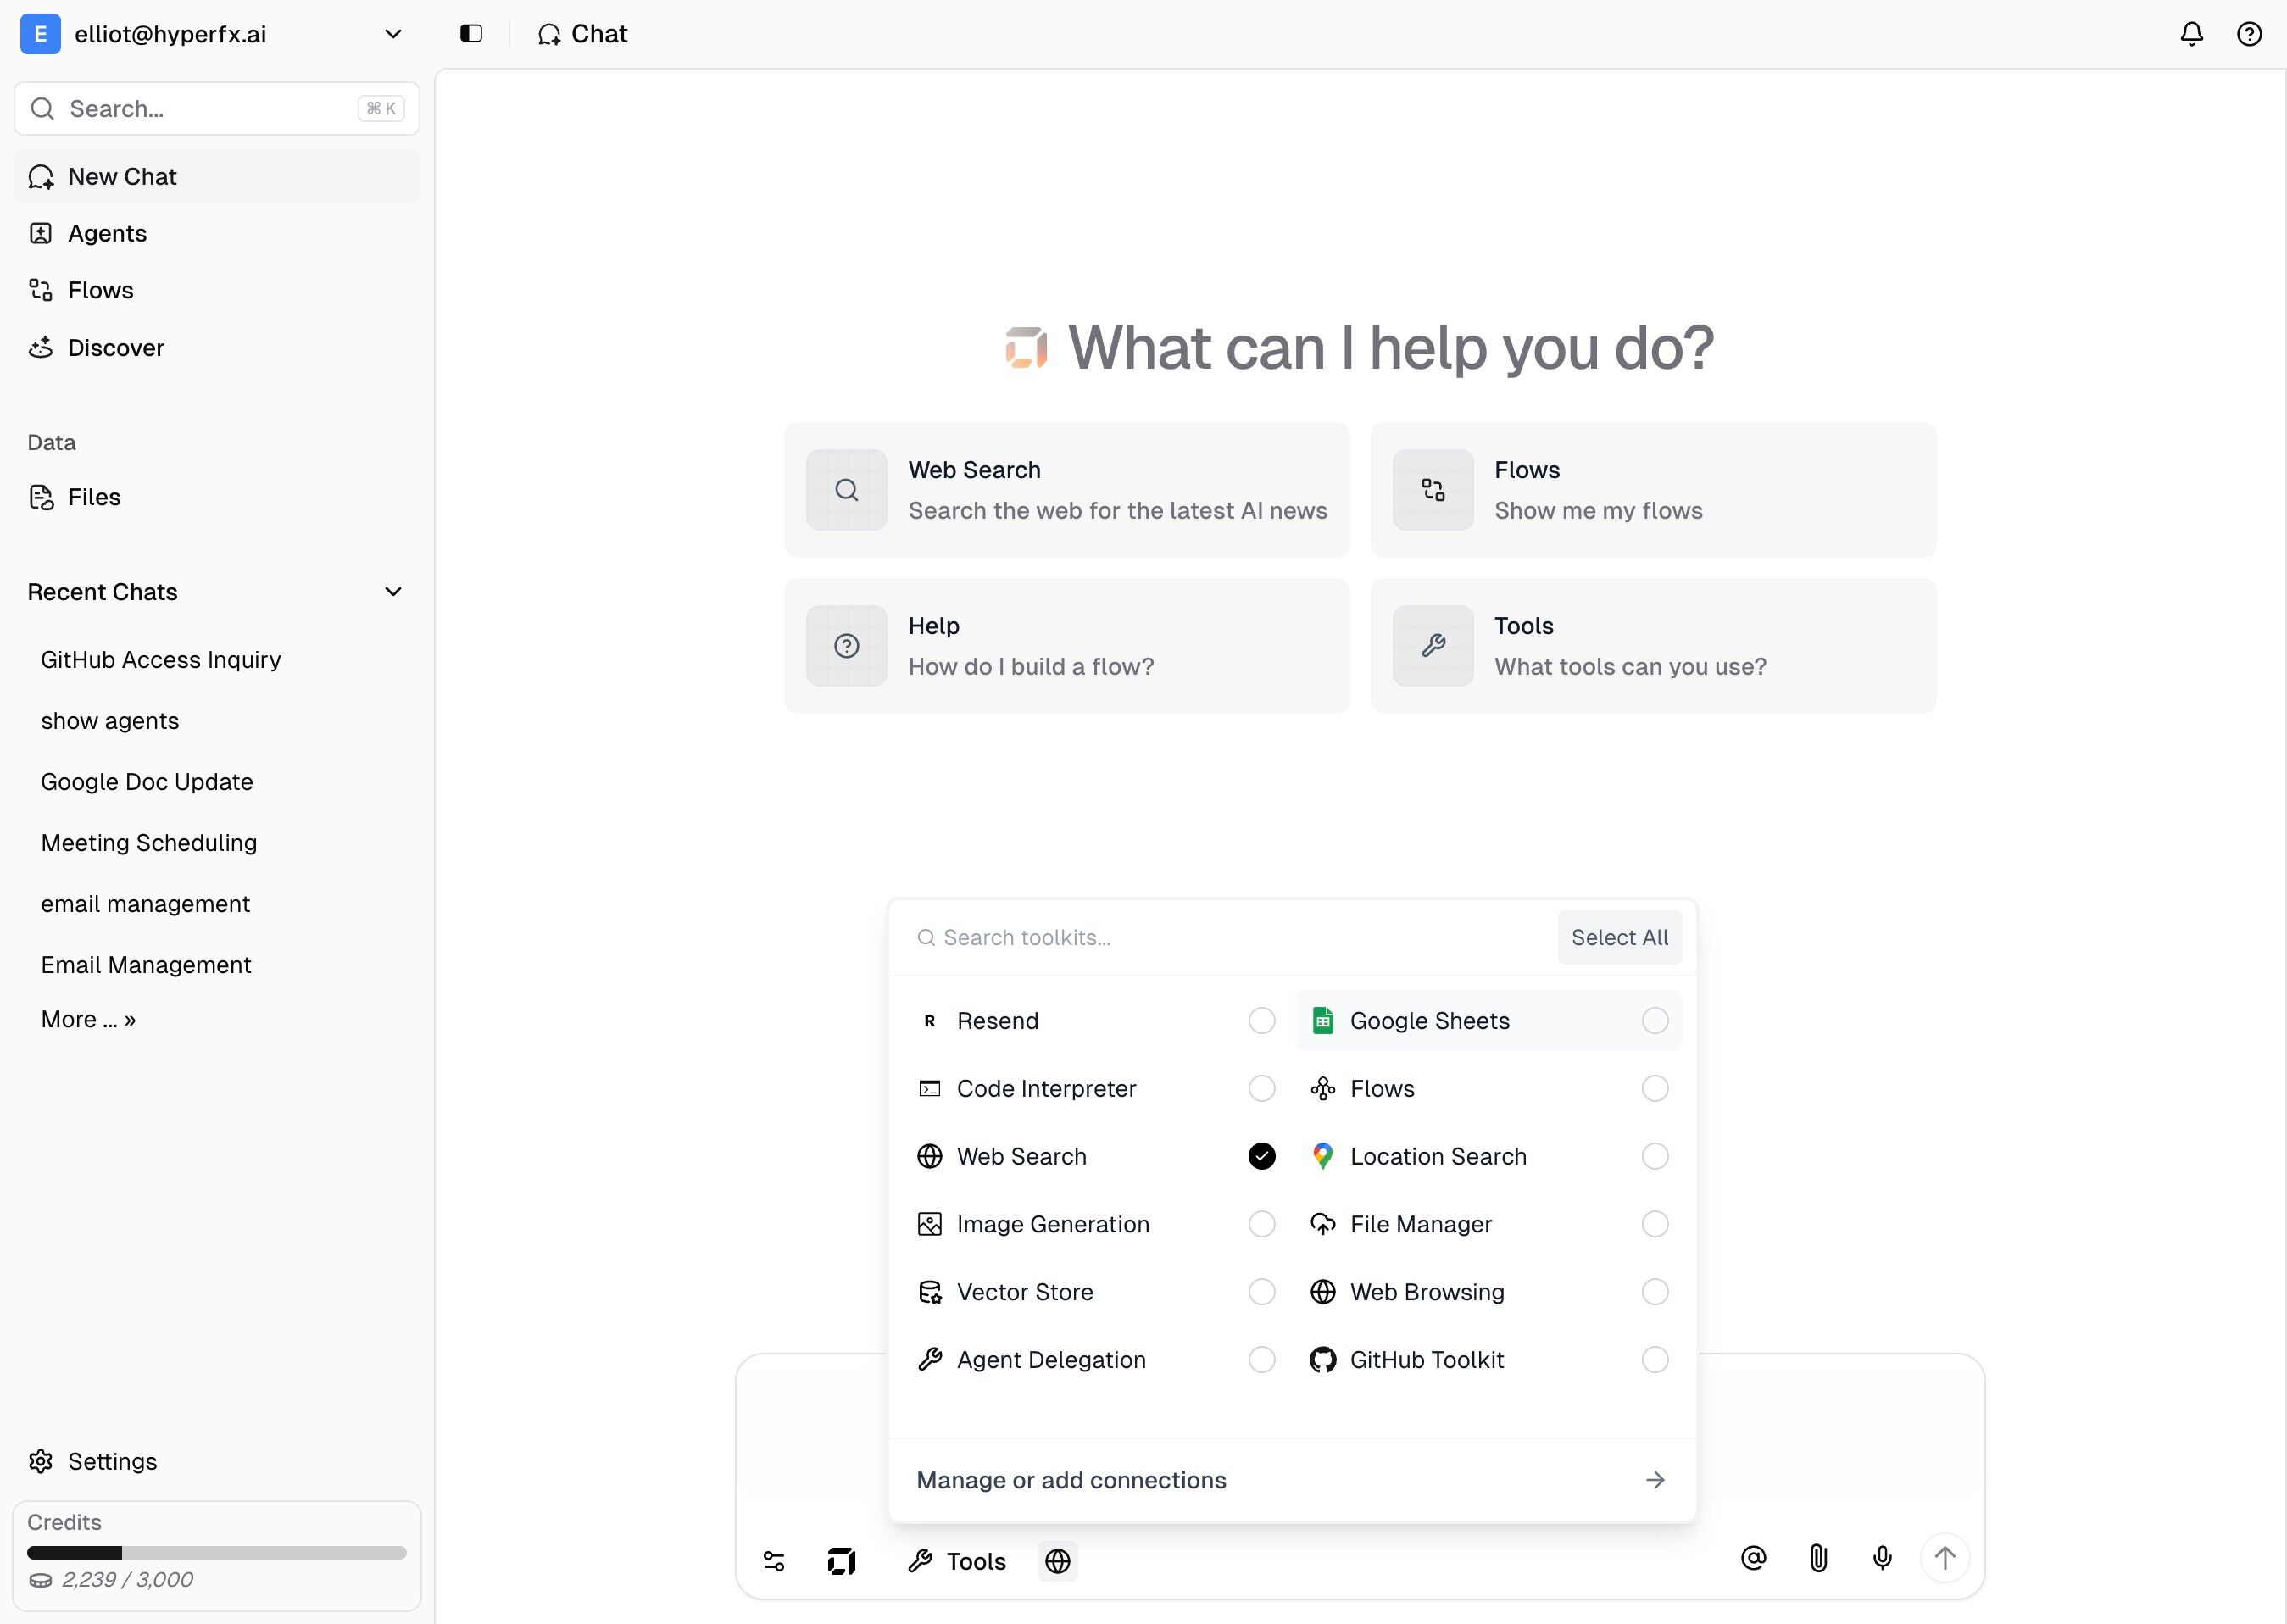Click the globe web search chip icon
Image resolution: width=2287 pixels, height=1624 pixels.
1057,1561
